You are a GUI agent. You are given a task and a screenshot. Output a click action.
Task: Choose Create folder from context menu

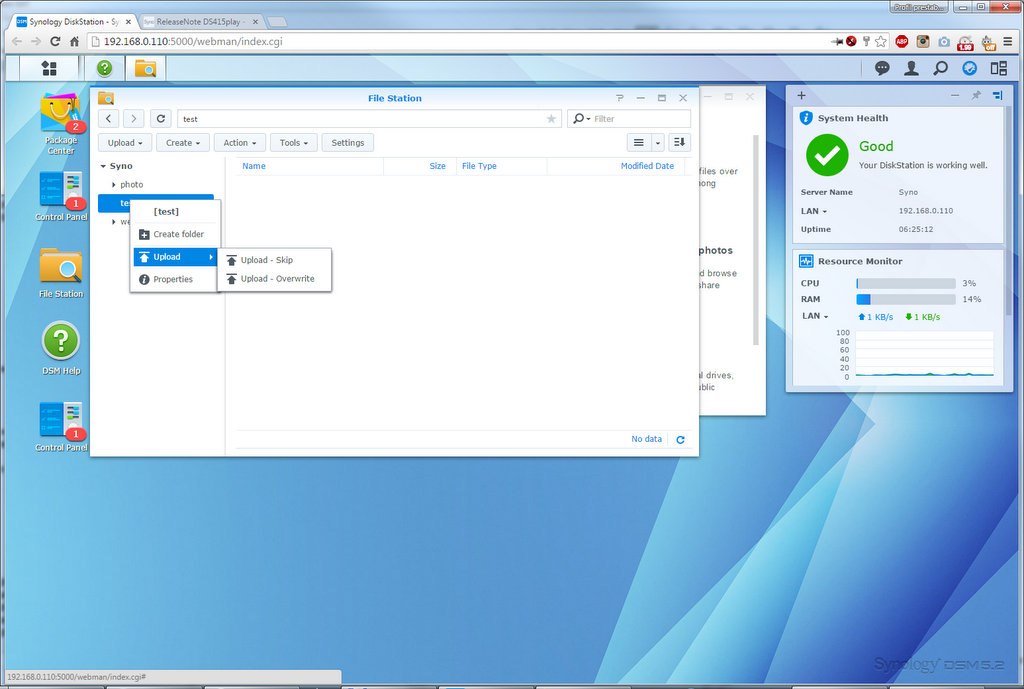tap(176, 234)
